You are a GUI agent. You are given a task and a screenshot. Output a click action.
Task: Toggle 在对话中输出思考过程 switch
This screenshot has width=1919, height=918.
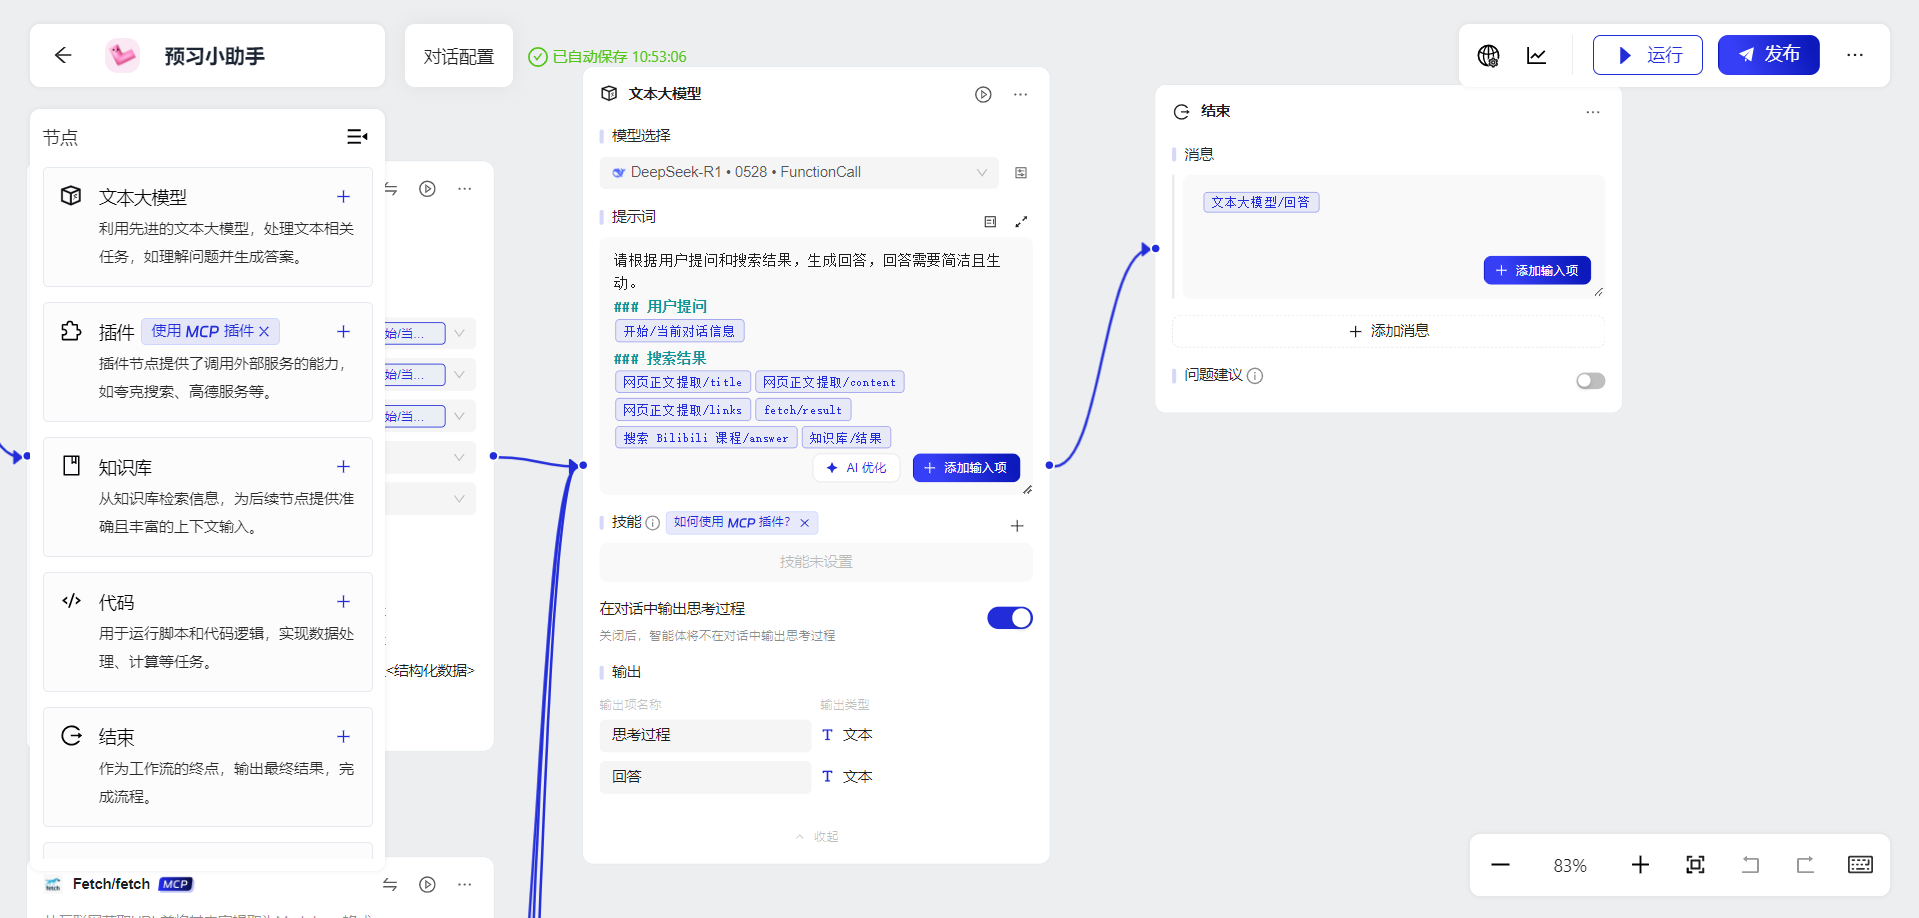[1010, 618]
